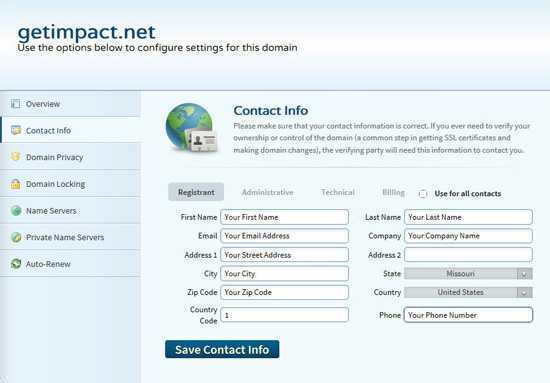
Task: Focus the Country Code field containing 1
Action: tap(284, 315)
